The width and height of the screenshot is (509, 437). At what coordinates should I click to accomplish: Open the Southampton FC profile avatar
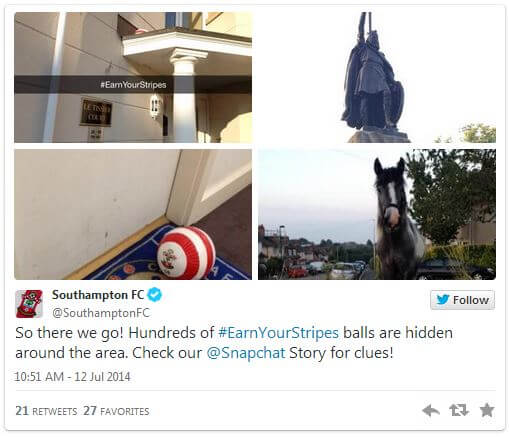click(x=29, y=304)
